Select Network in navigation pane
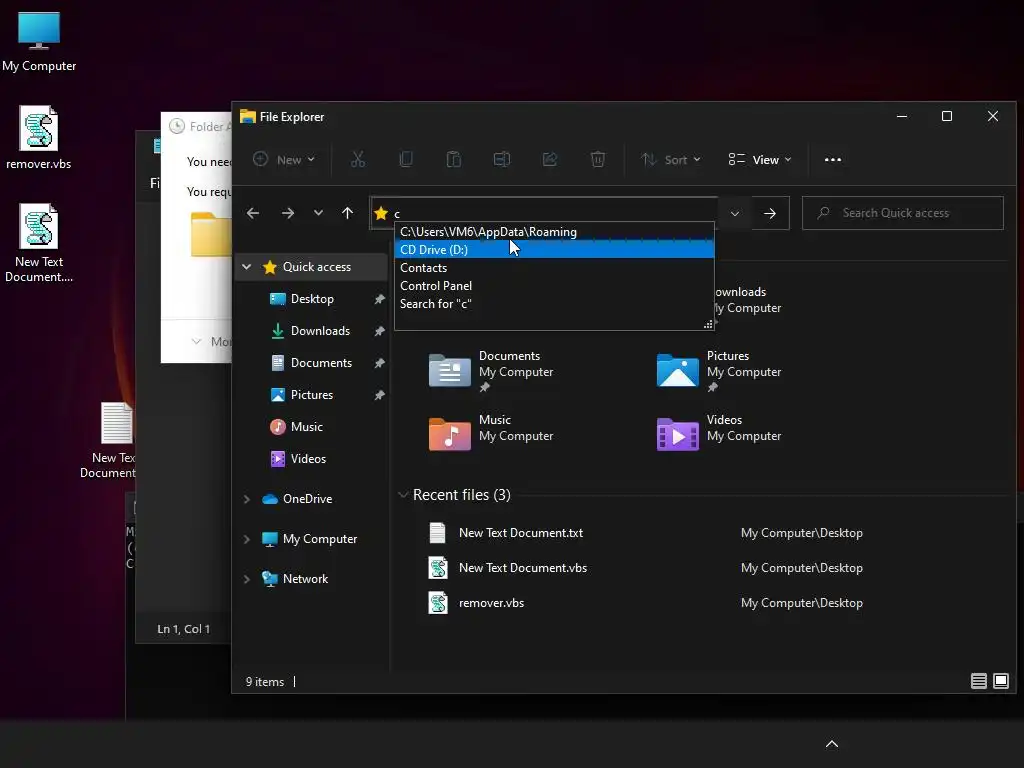This screenshot has height=768, width=1024. pyautogui.click(x=305, y=579)
